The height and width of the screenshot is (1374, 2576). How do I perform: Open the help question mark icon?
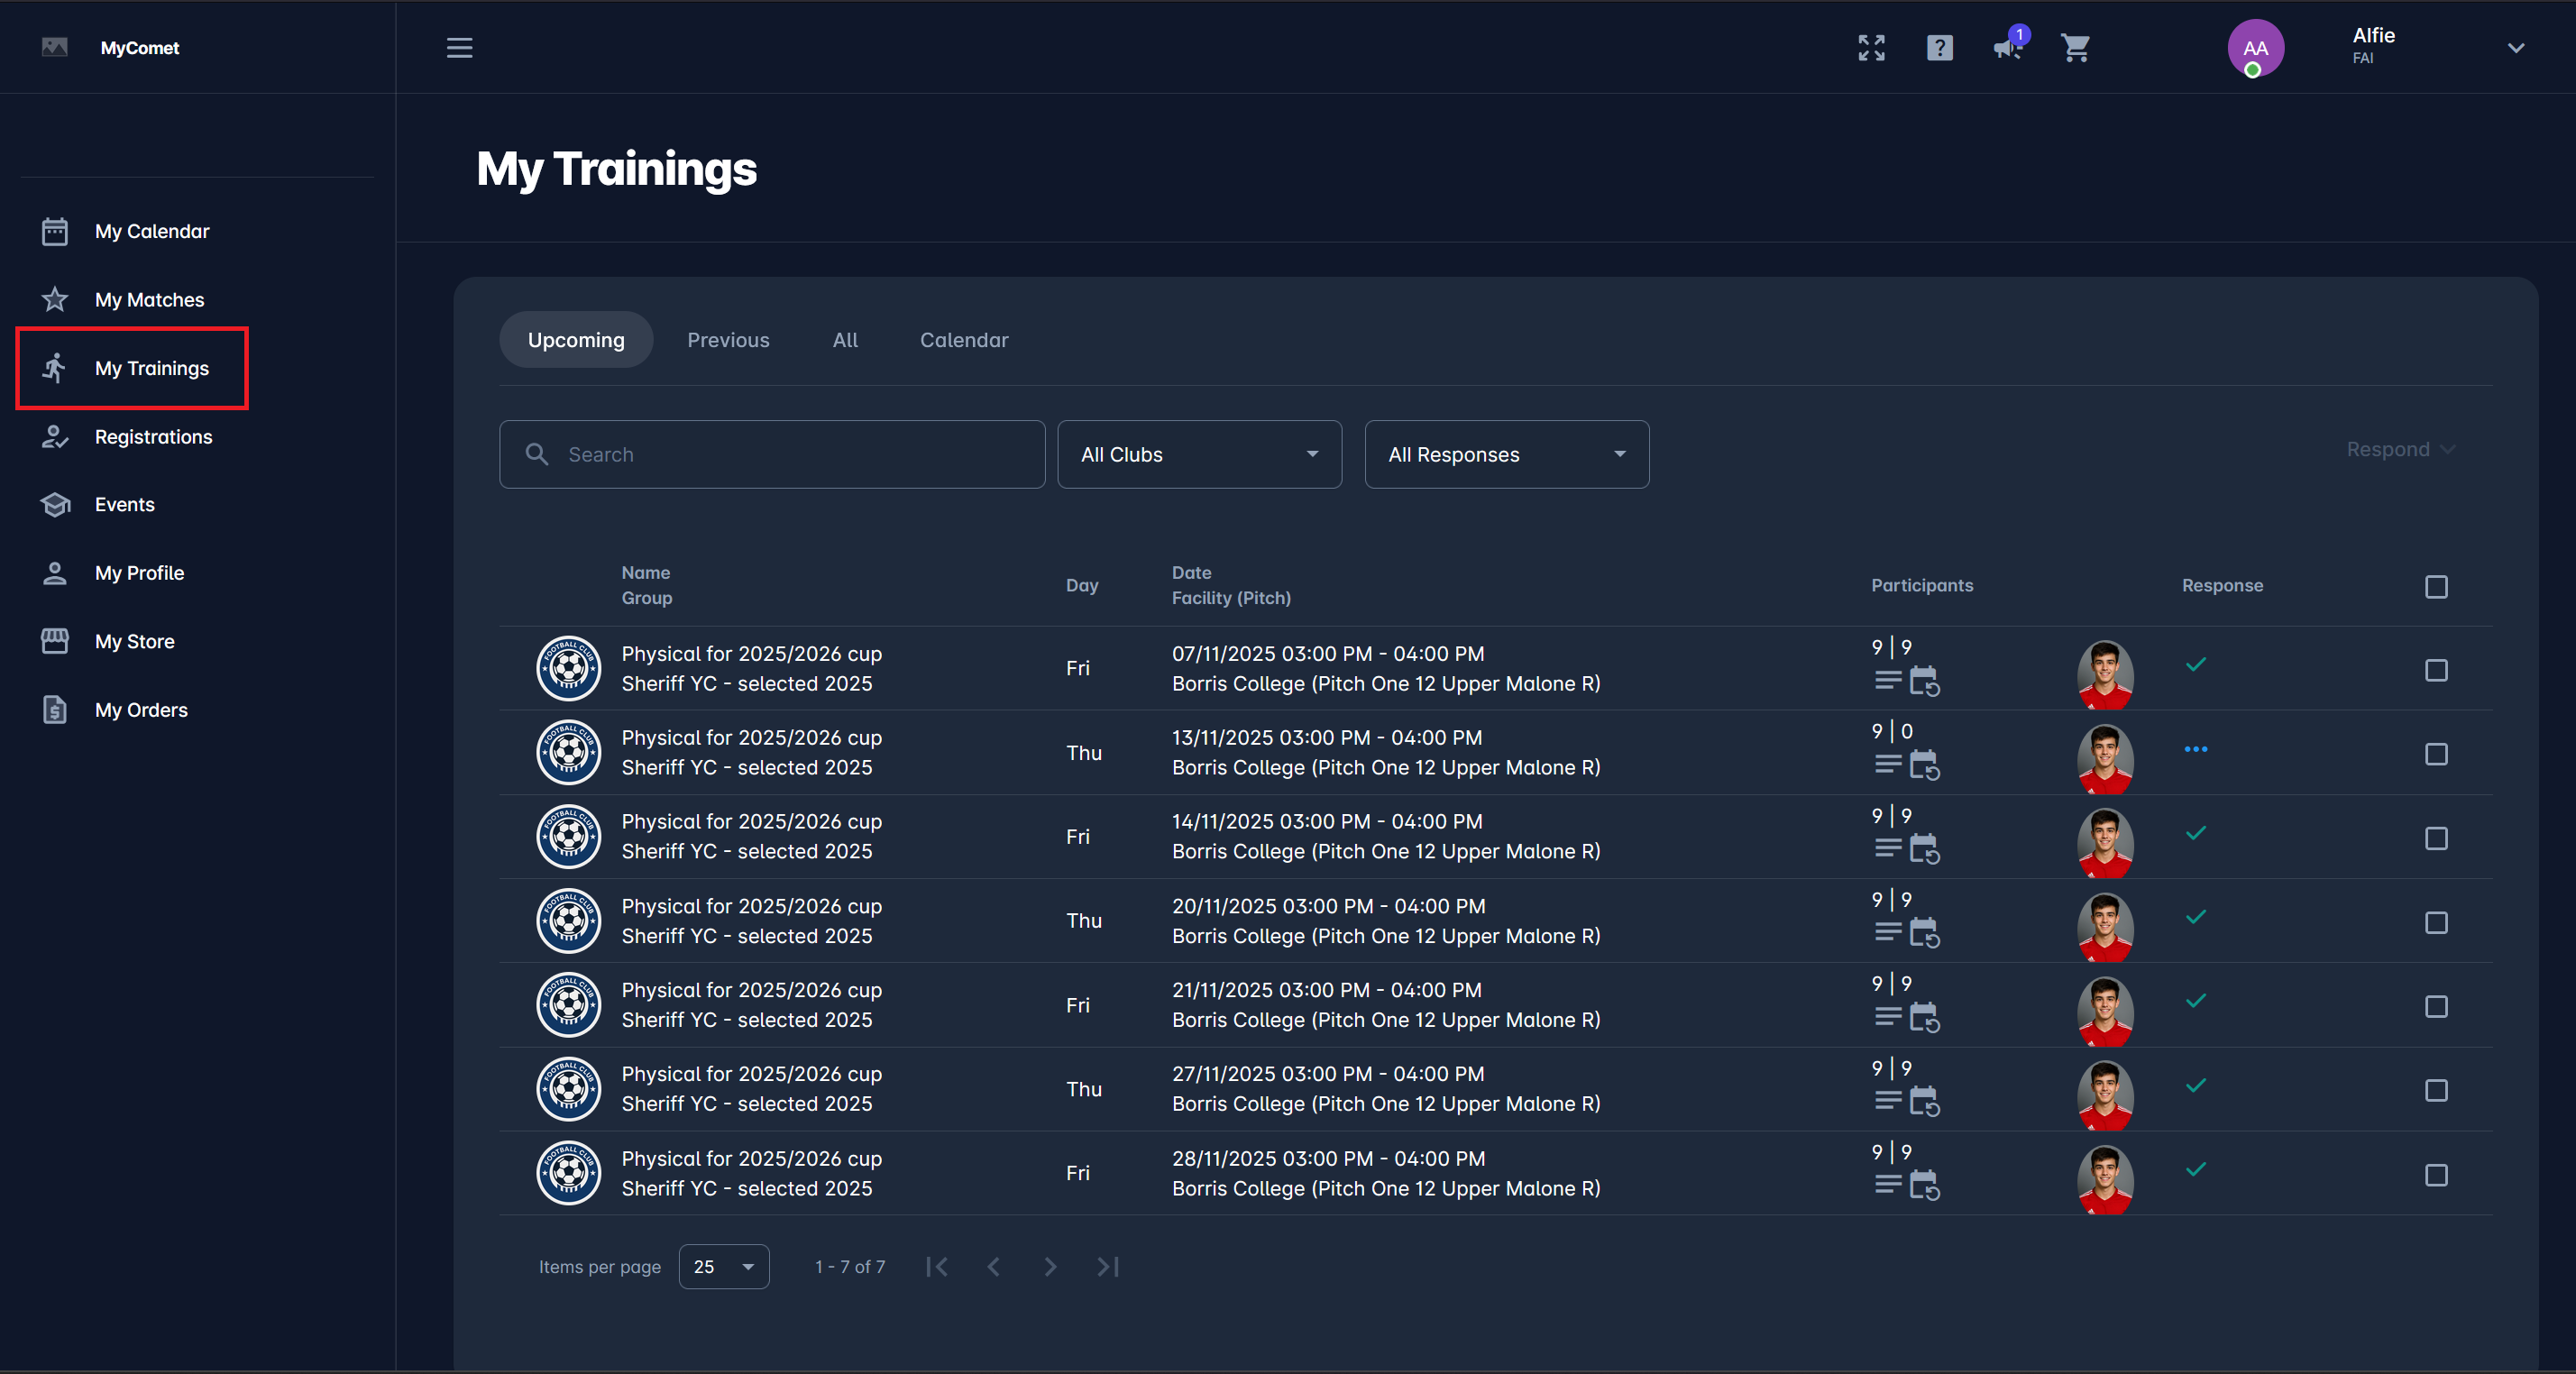[1939, 48]
